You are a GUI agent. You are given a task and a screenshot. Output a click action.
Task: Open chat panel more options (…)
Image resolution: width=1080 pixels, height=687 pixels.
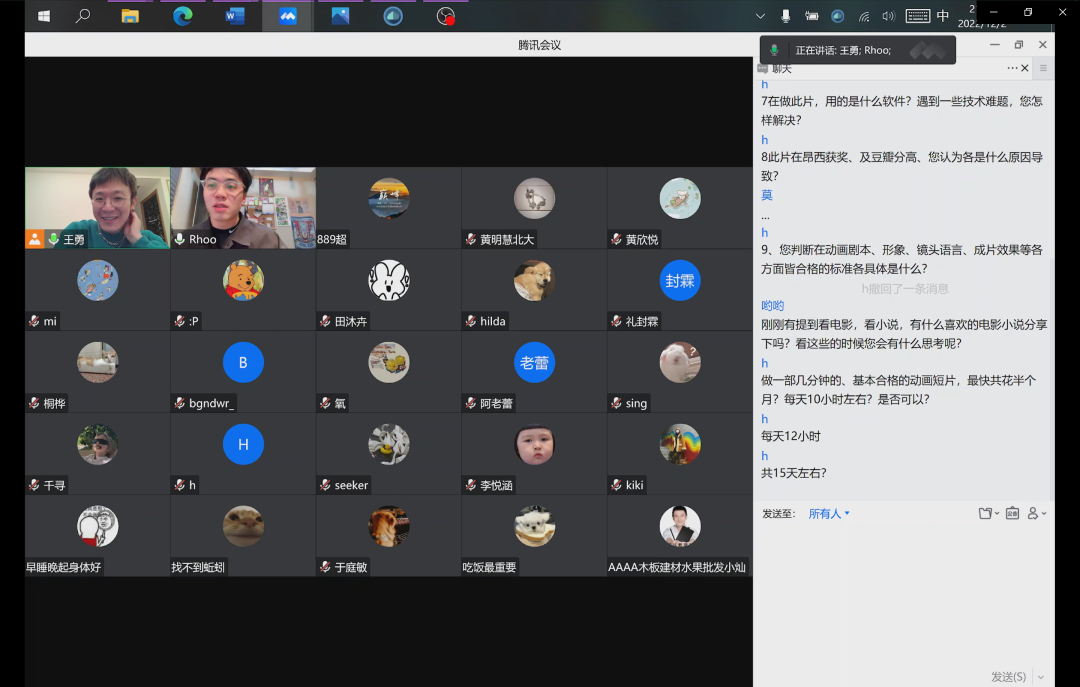(1012, 68)
